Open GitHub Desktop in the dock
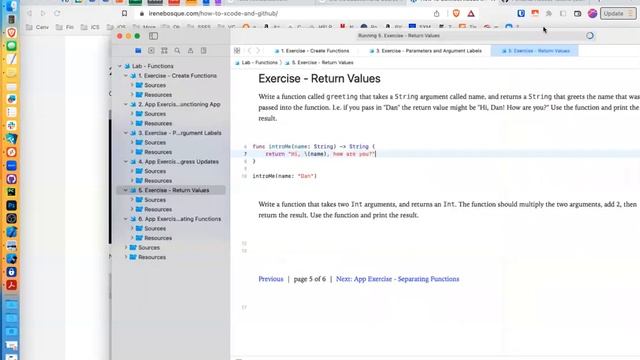 click(x=11, y=179)
